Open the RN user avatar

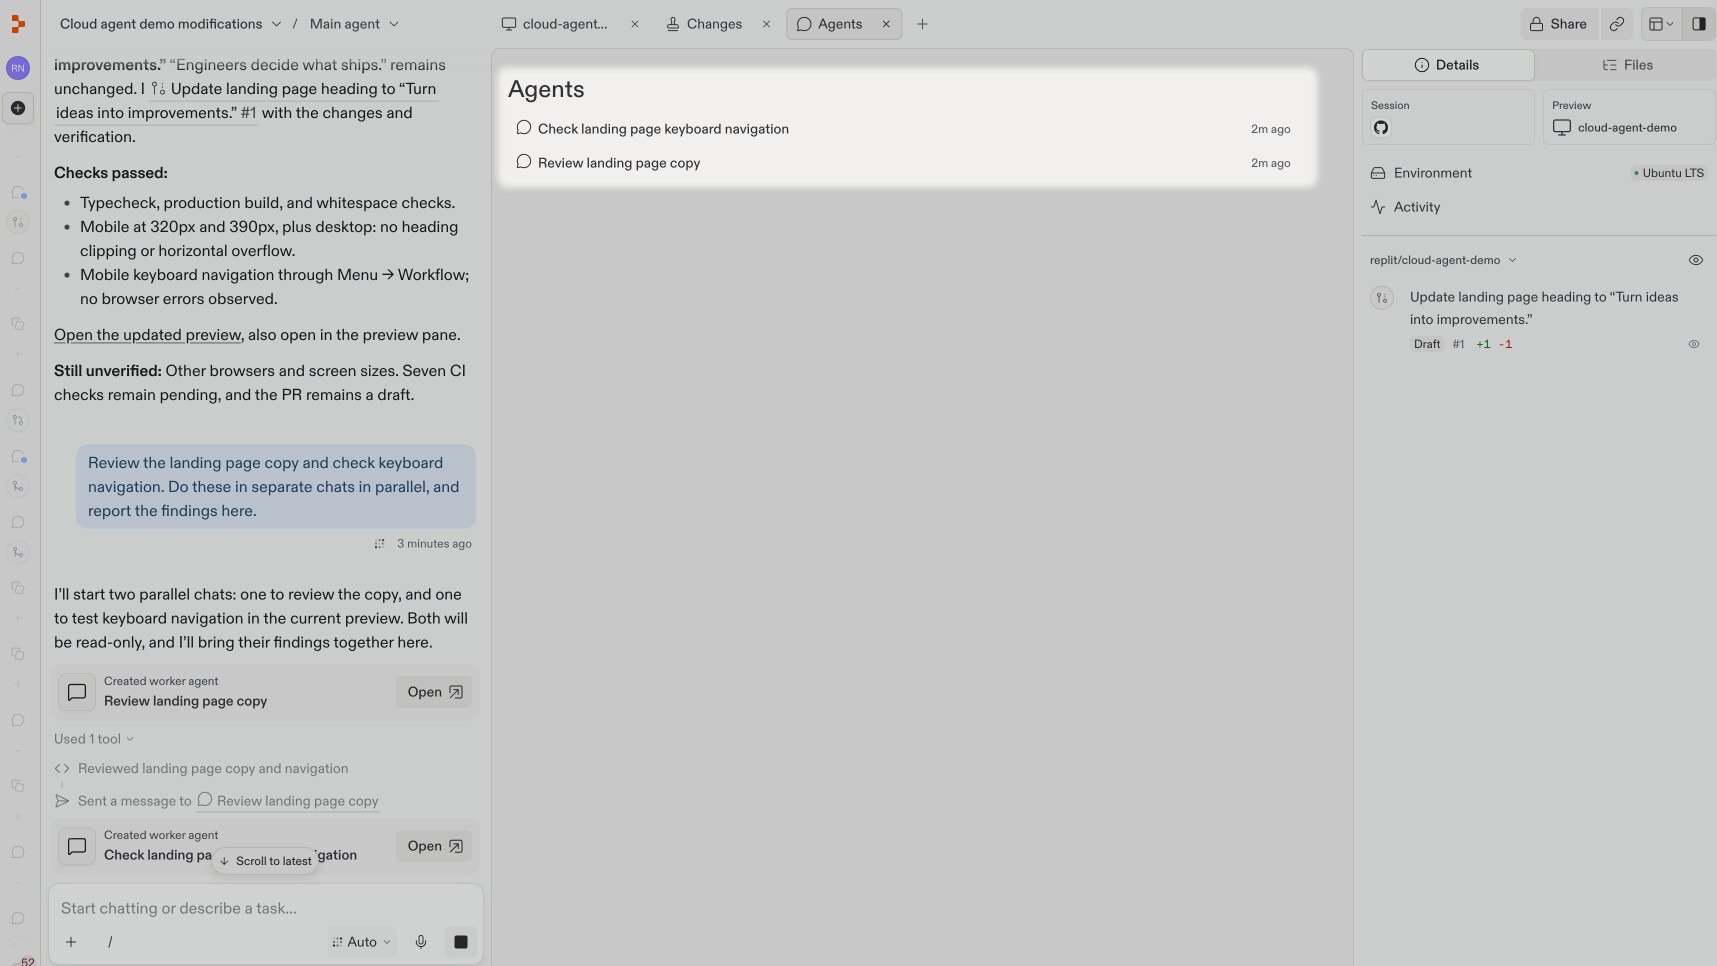[18, 68]
